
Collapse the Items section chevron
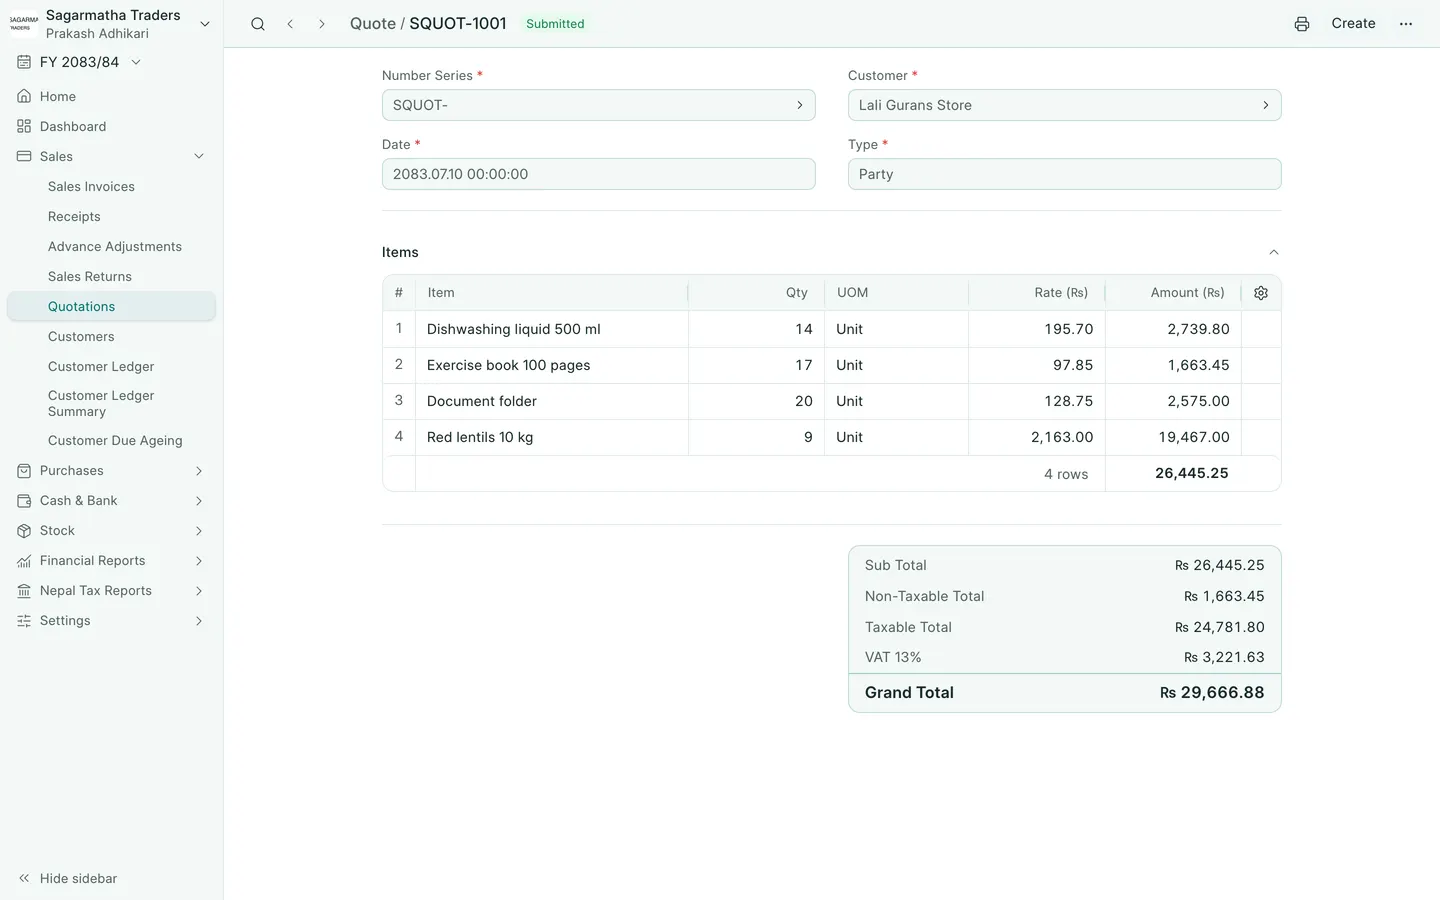click(x=1273, y=253)
